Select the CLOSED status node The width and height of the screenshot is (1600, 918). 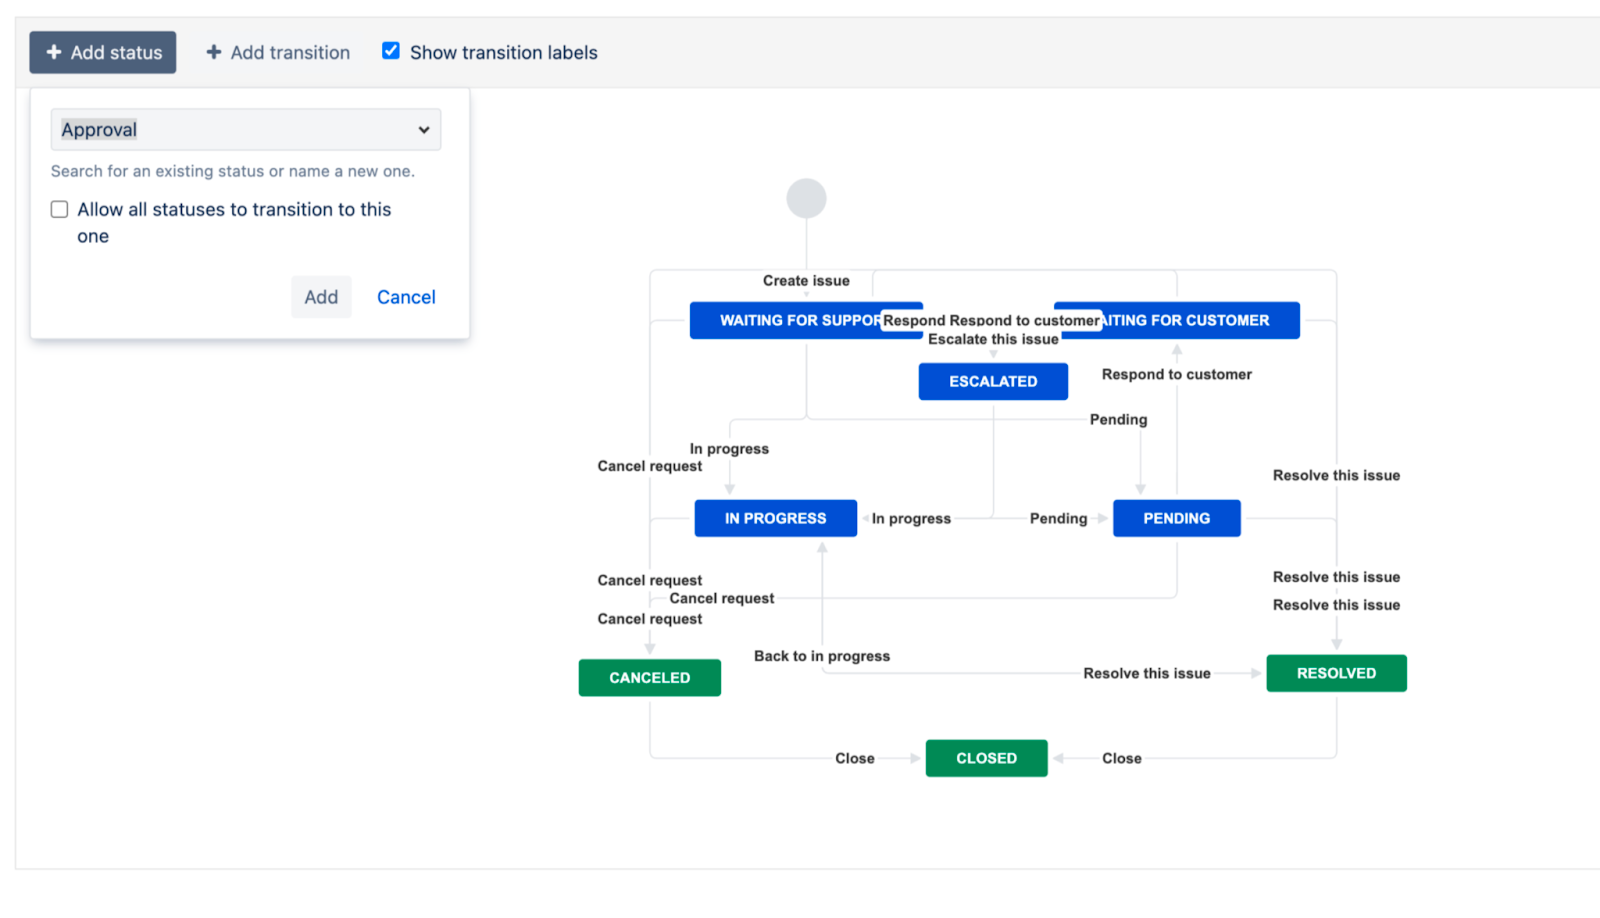point(986,757)
